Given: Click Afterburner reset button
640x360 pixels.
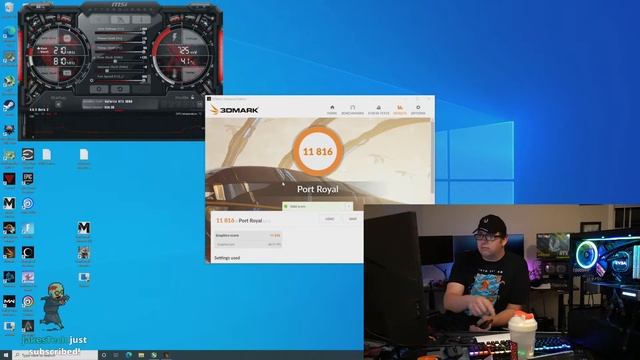Looking at the screenshot, I should [x=120, y=89].
